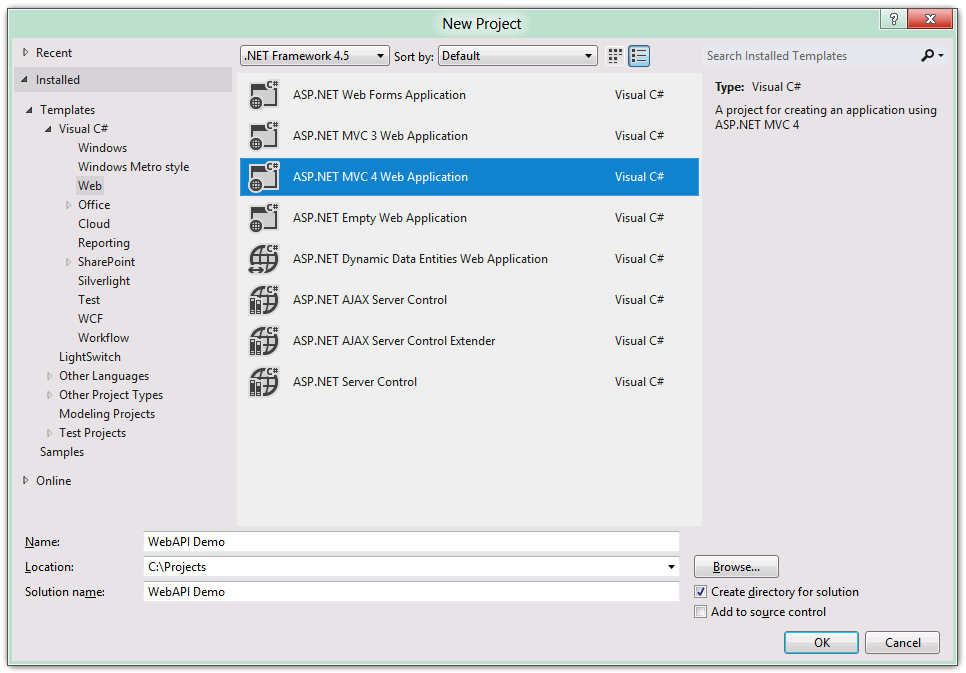Screen dimensions: 966x673
Task: Select ASP.NET MVC 3 Web Application text
Action: [380, 136]
